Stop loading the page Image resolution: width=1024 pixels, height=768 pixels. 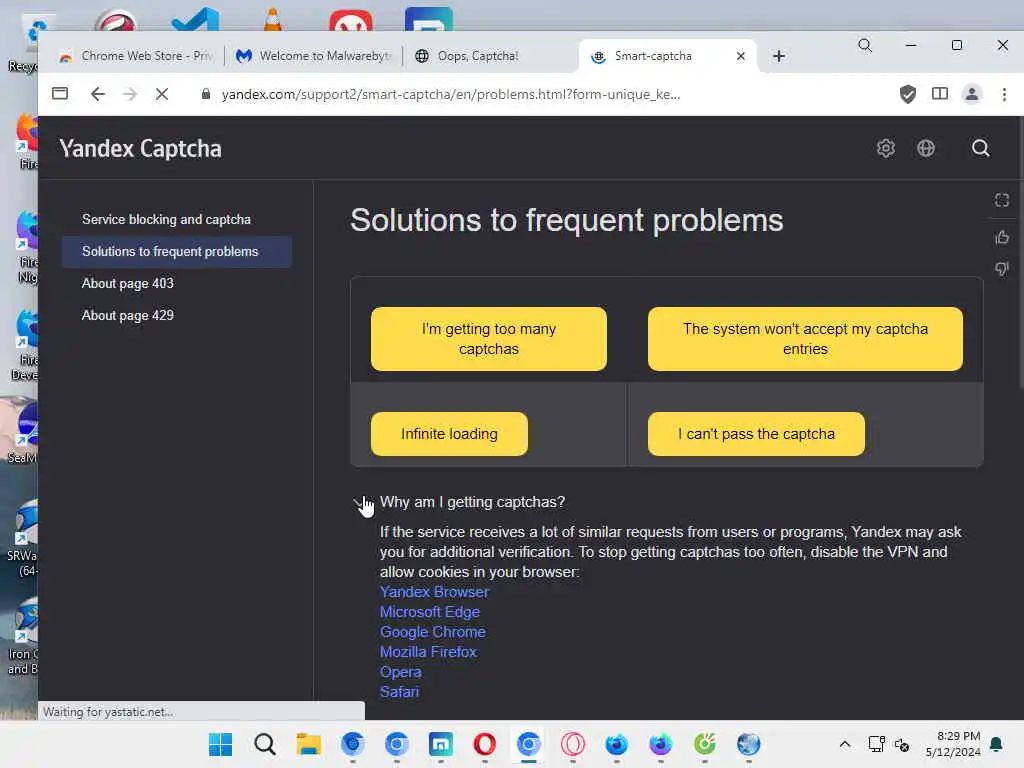pos(162,94)
